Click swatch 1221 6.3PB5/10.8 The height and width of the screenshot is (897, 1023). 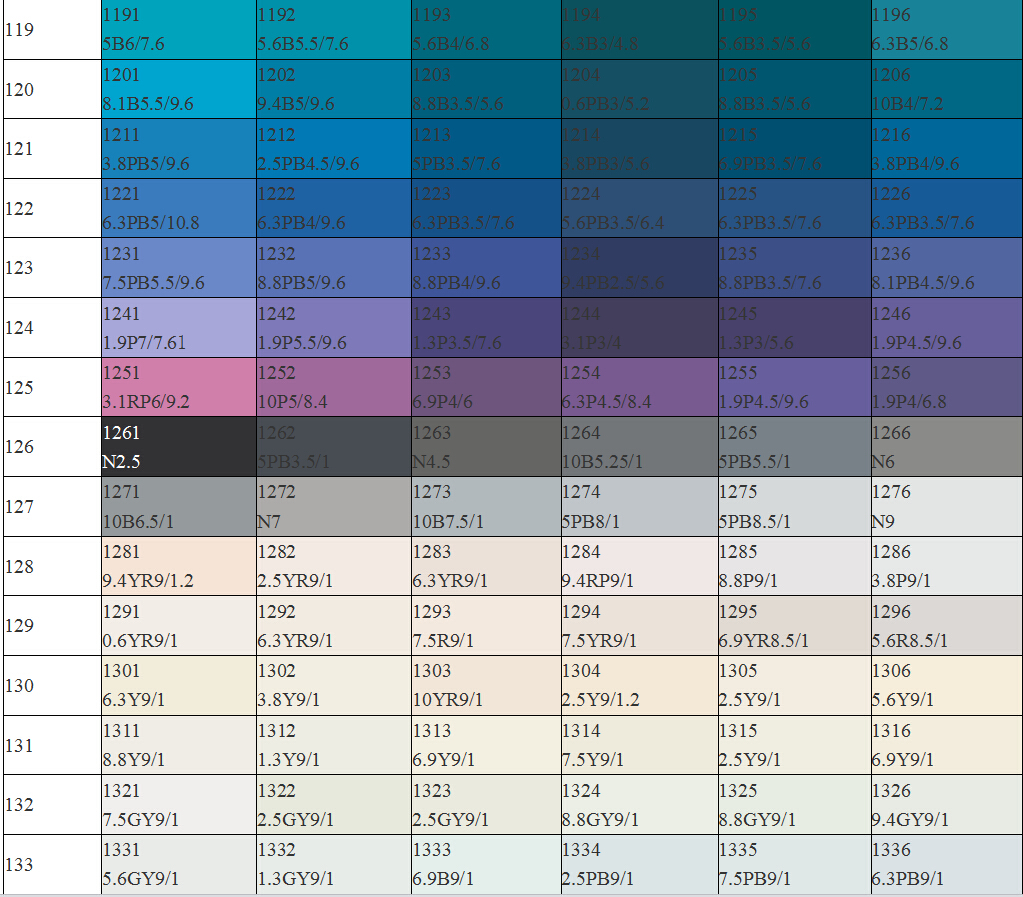pyautogui.click(x=179, y=209)
